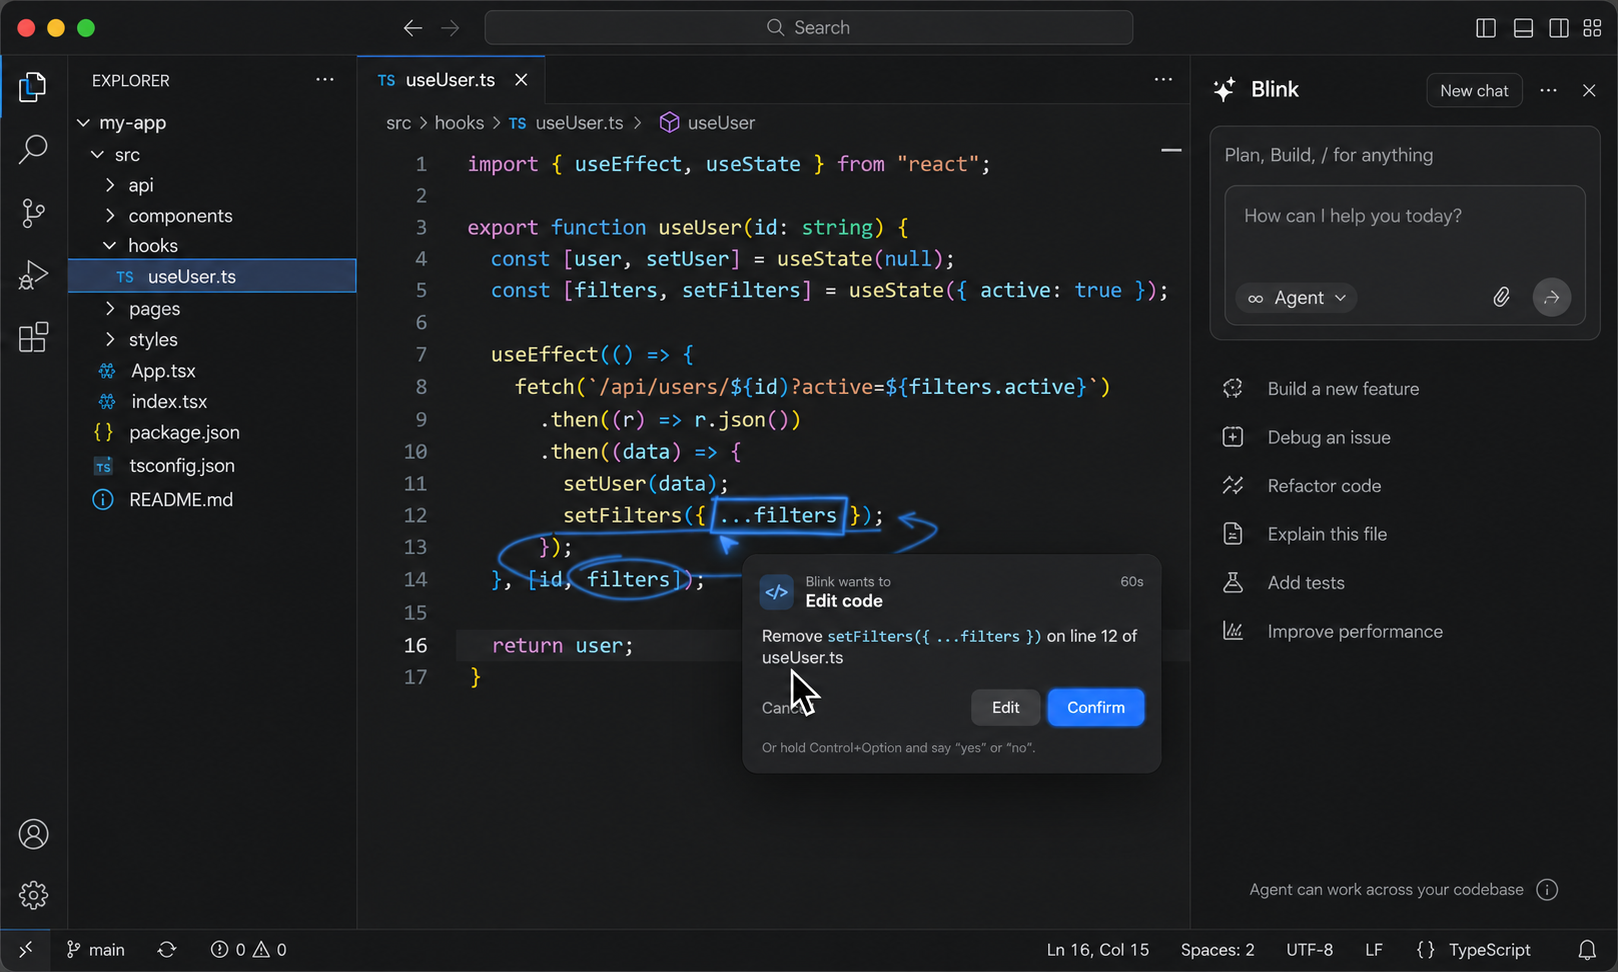The height and width of the screenshot is (972, 1618).
Task: Expand the api folder
Action: point(110,185)
